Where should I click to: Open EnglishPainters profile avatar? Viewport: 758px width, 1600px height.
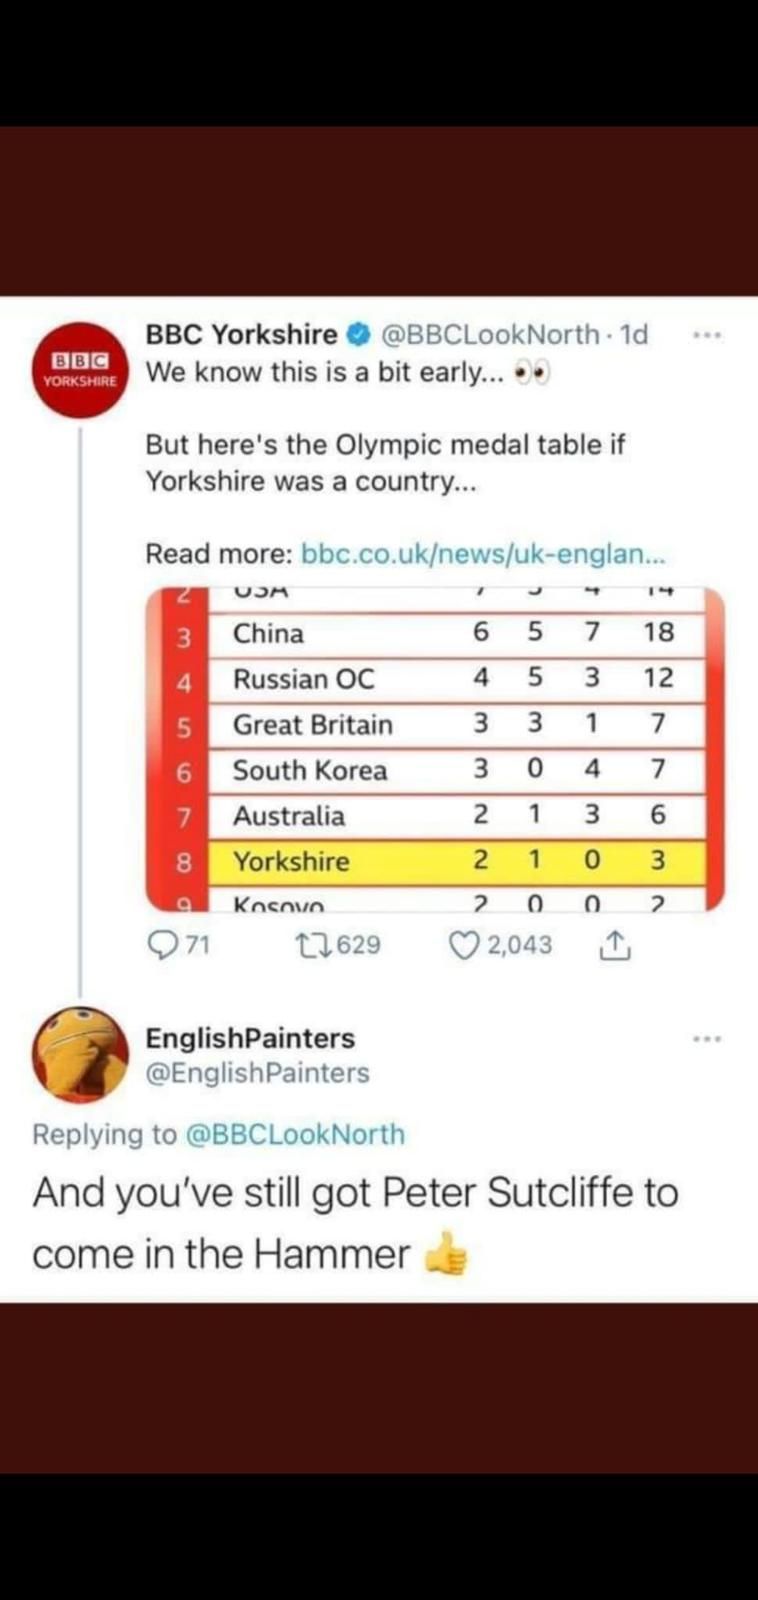click(80, 1054)
